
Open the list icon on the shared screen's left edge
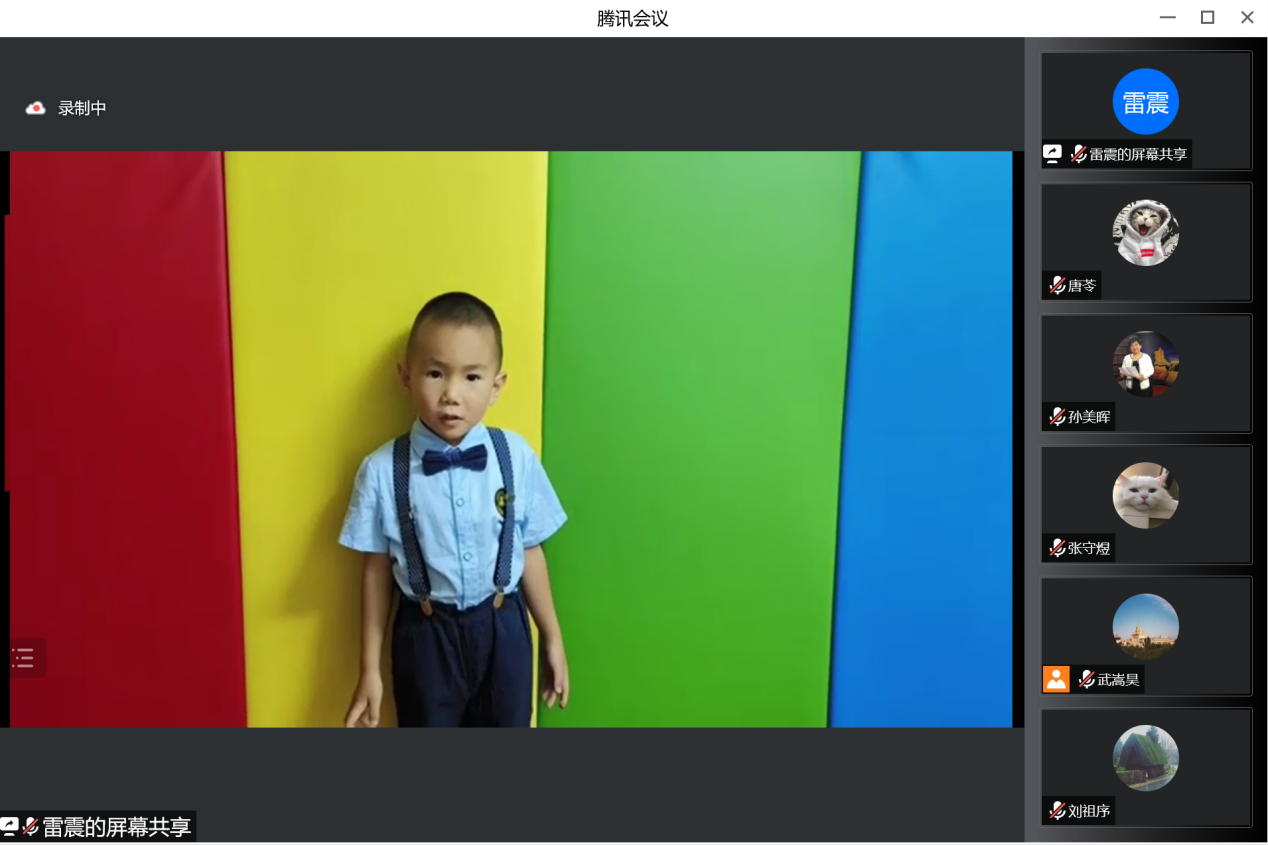tap(24, 657)
